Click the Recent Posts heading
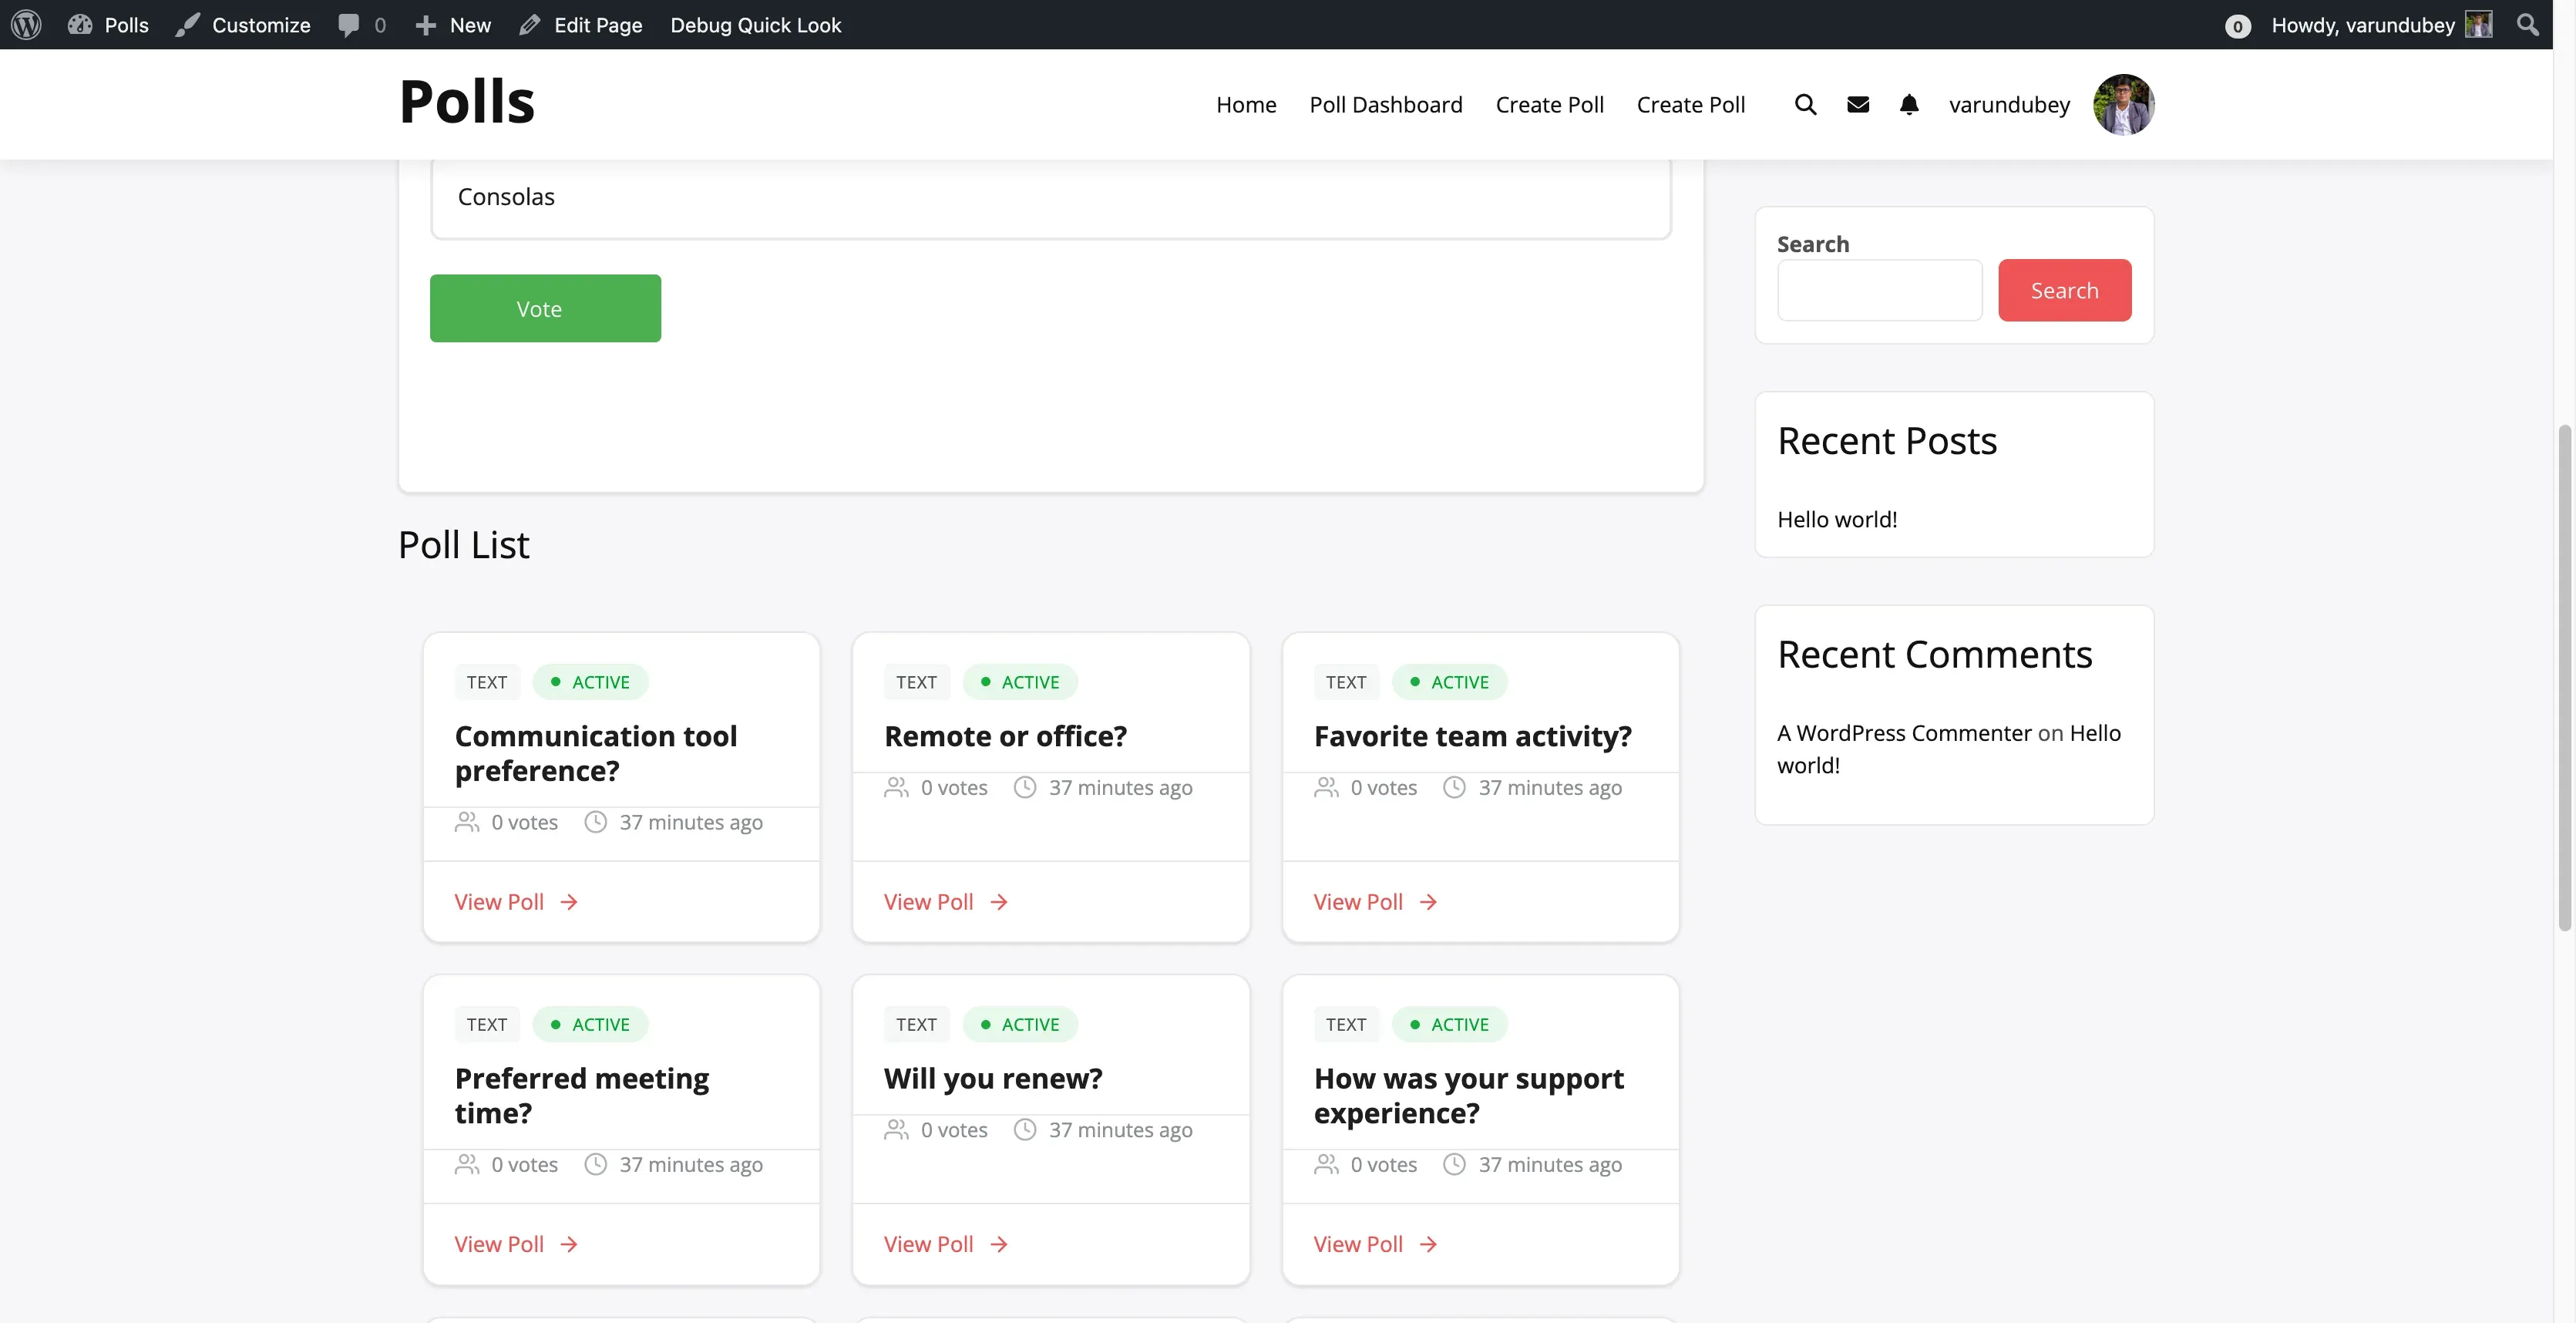This screenshot has height=1323, width=2576. 1887,440
